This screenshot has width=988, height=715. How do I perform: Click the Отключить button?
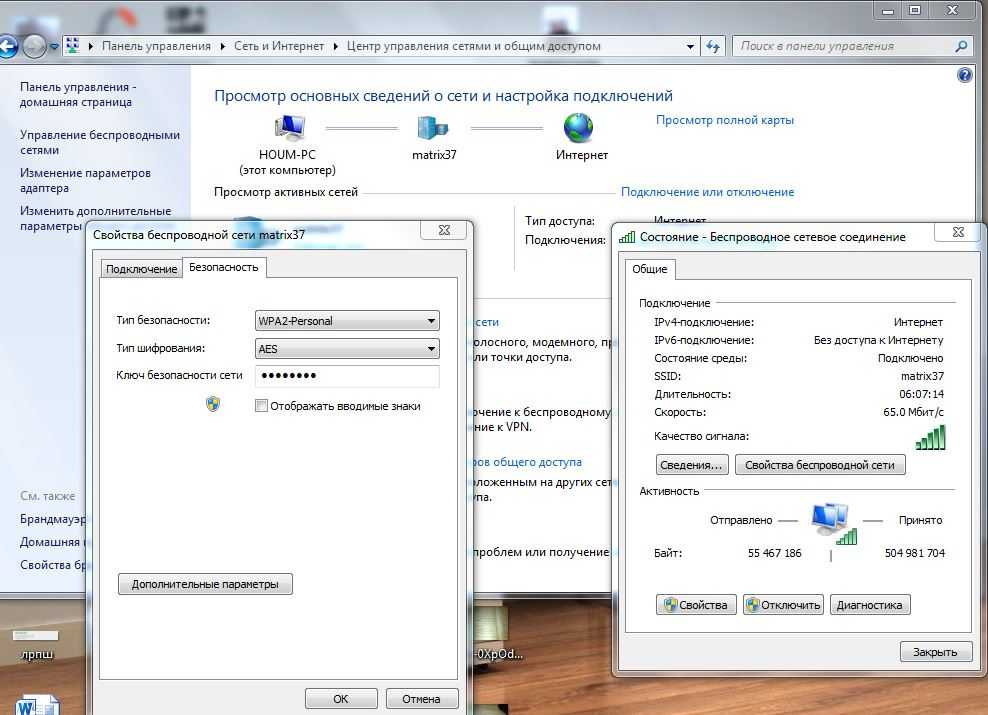tap(783, 605)
